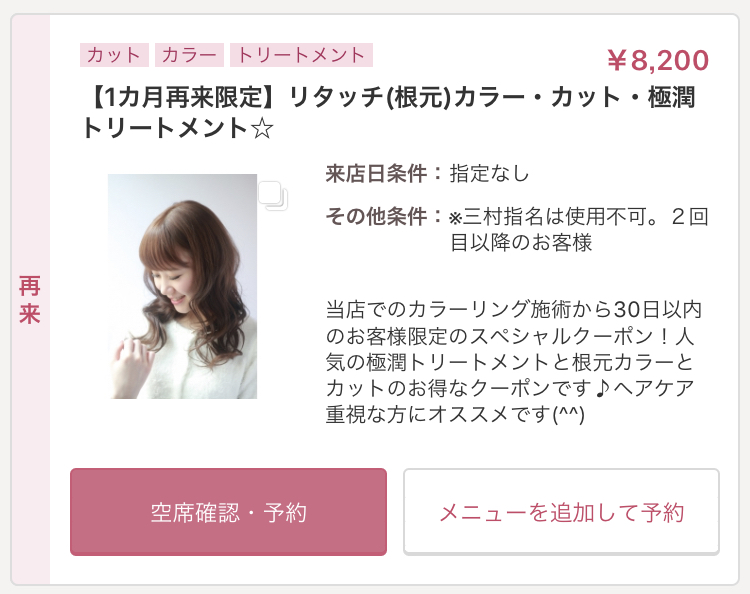The height and width of the screenshot is (594, 750).
Task: Click the 来店日条件 label
Action: point(376,173)
